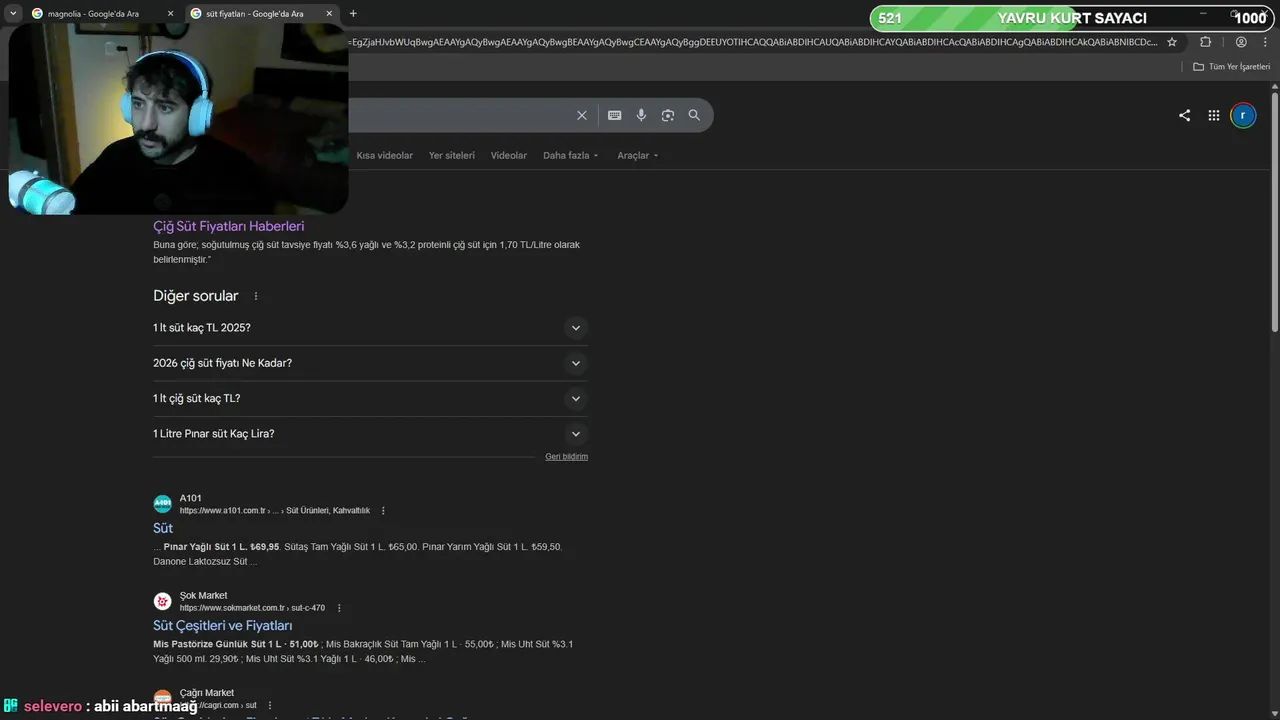Expand '1 lt çiğ süt kaç TL?' question
Viewport: 1280px width, 720px height.
pos(370,398)
